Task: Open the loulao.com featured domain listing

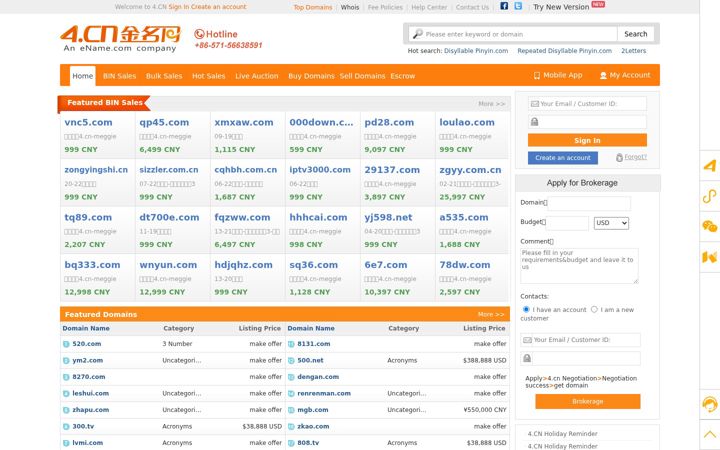Action: click(467, 122)
